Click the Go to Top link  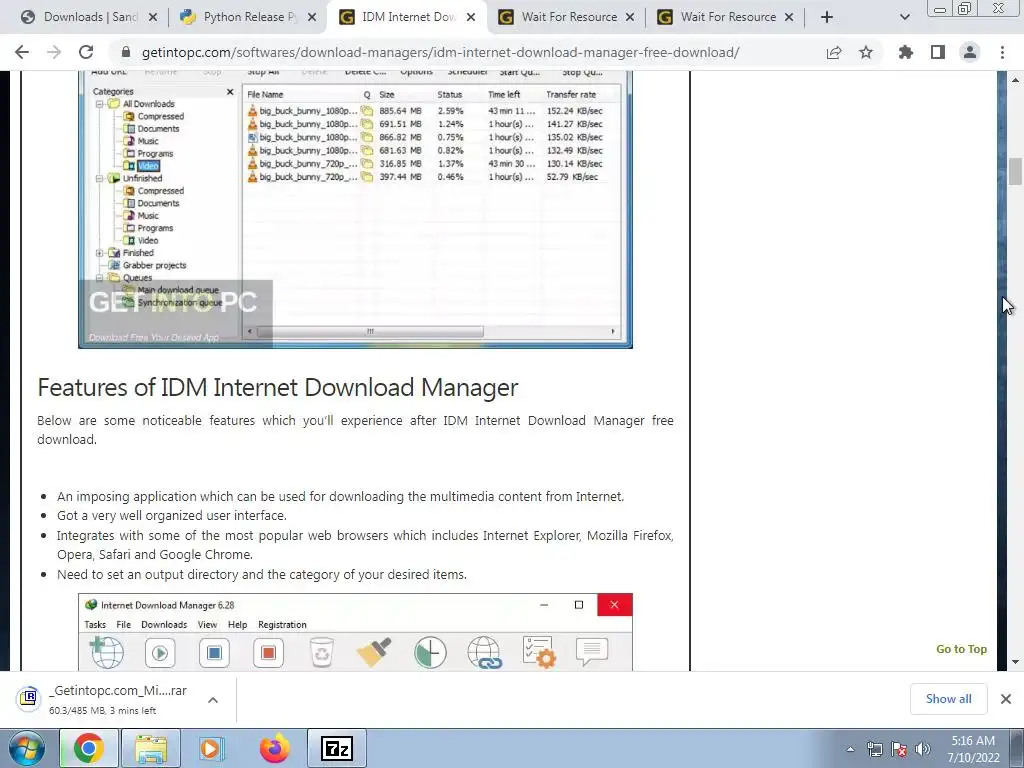tap(961, 648)
